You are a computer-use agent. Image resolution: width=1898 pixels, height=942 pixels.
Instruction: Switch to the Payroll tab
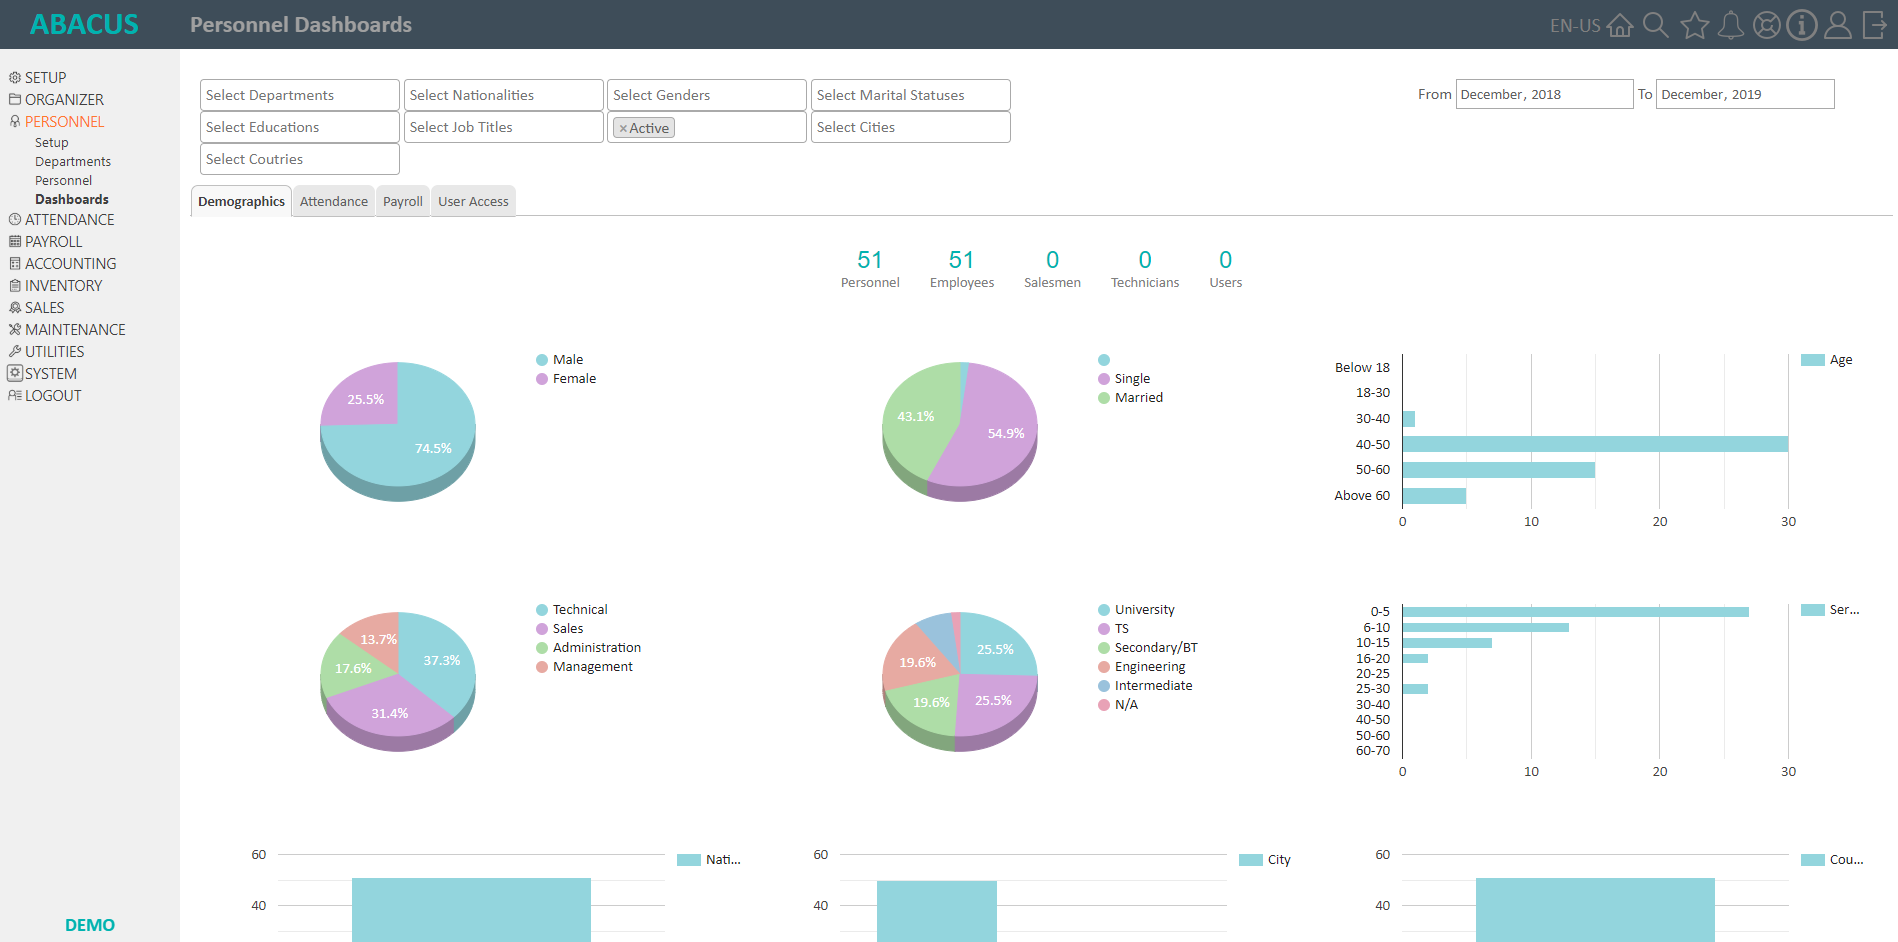click(403, 201)
